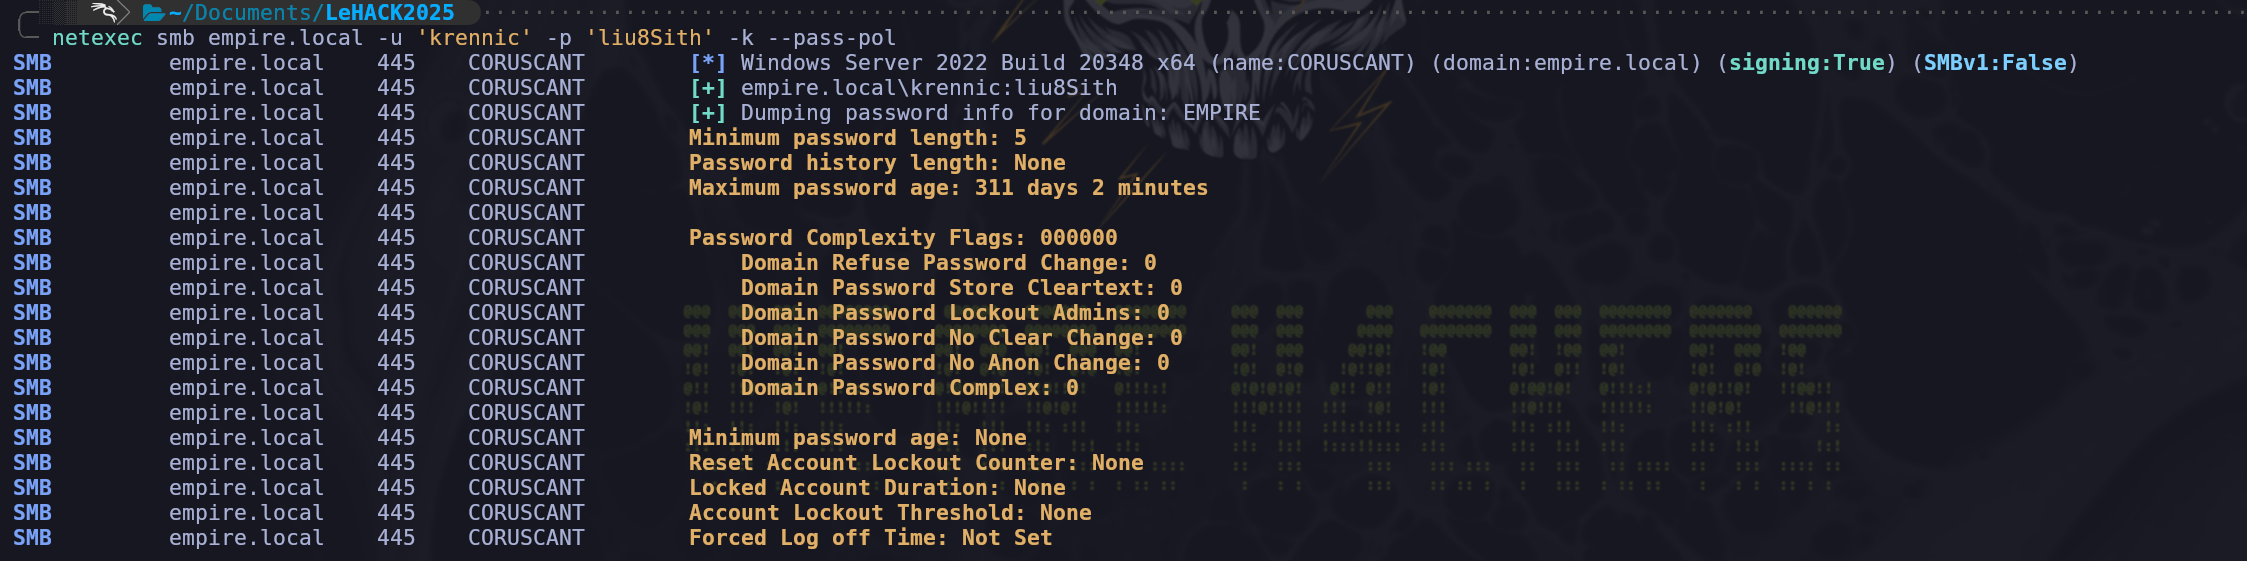2247x561 pixels.
Task: Click the SMBv1:False status text
Action: coord(1995,63)
